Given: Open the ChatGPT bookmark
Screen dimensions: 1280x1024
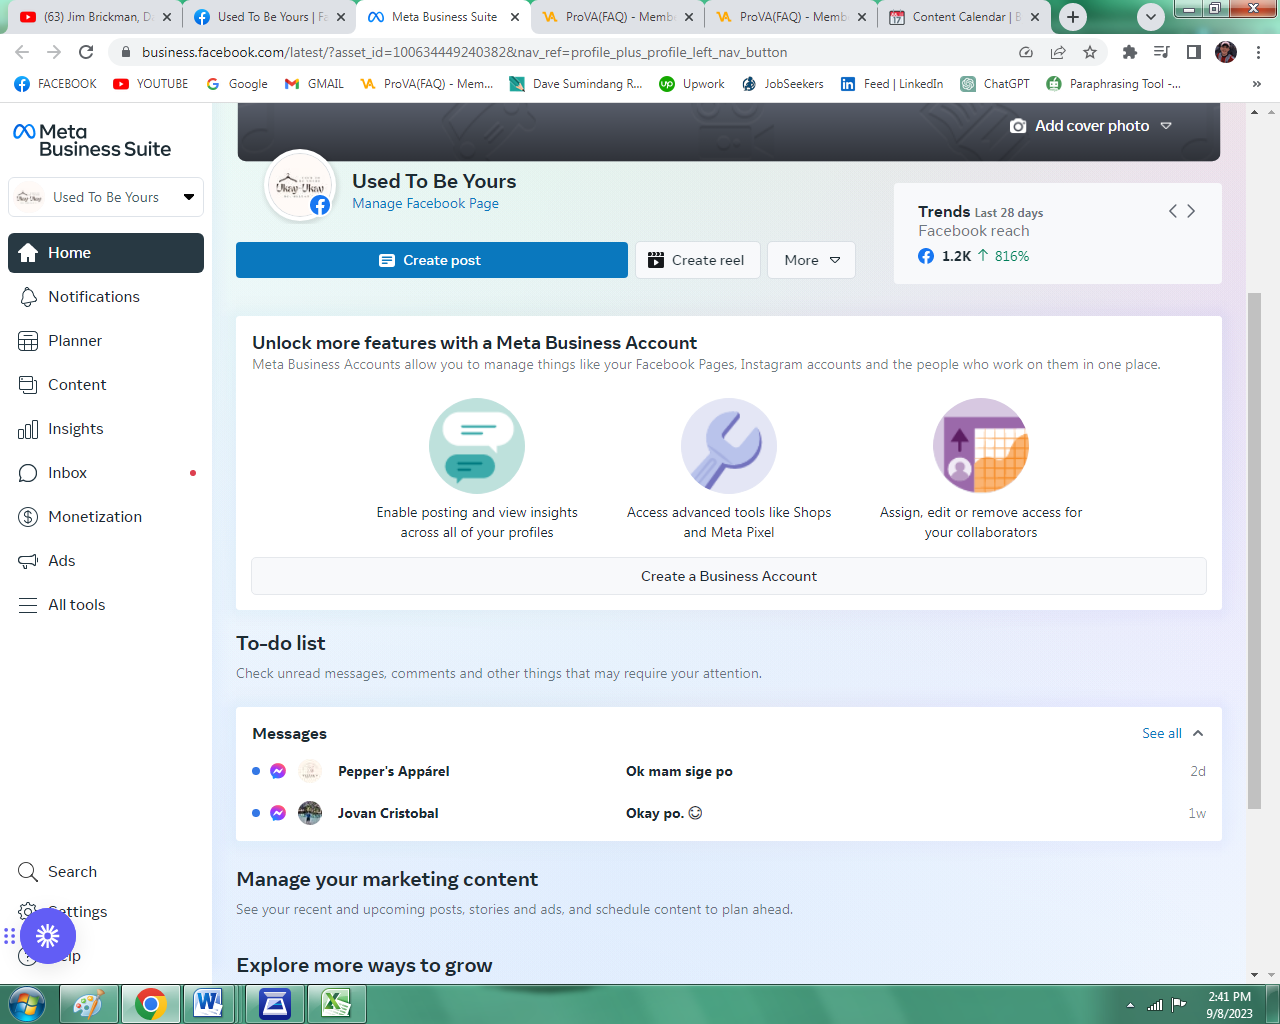Looking at the screenshot, I should point(995,84).
